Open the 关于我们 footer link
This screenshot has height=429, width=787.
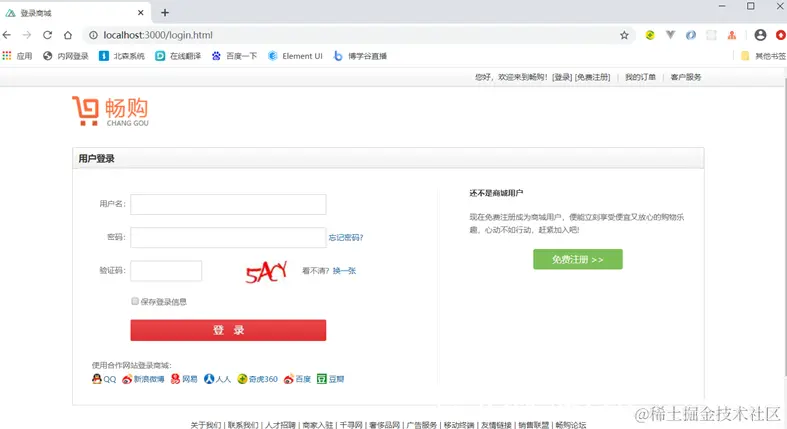206,425
